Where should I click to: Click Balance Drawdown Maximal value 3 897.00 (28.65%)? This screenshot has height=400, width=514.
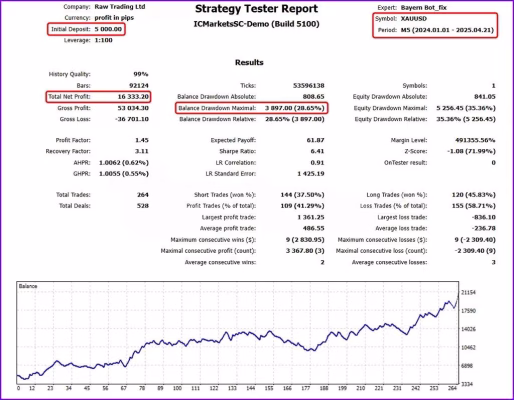point(295,108)
